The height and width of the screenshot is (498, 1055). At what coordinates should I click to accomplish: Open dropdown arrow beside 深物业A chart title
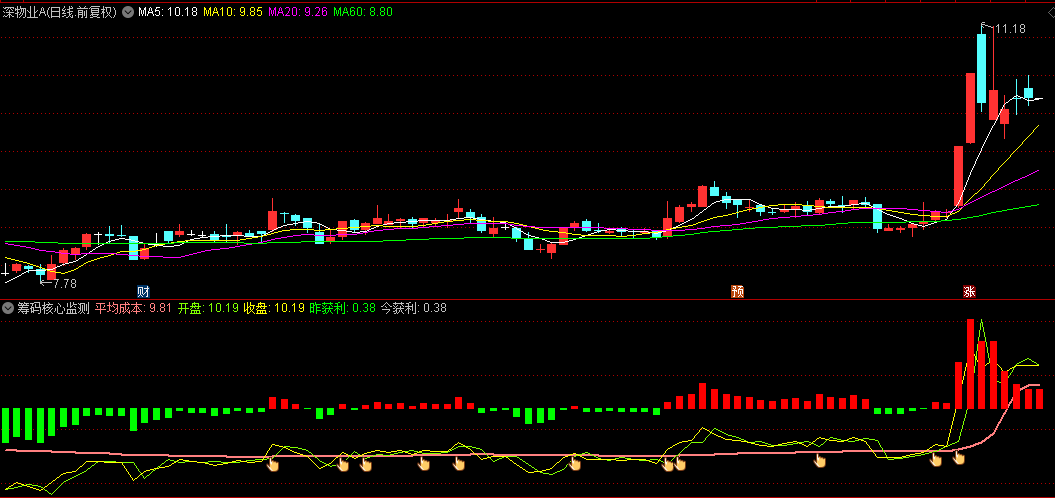pyautogui.click(x=128, y=11)
